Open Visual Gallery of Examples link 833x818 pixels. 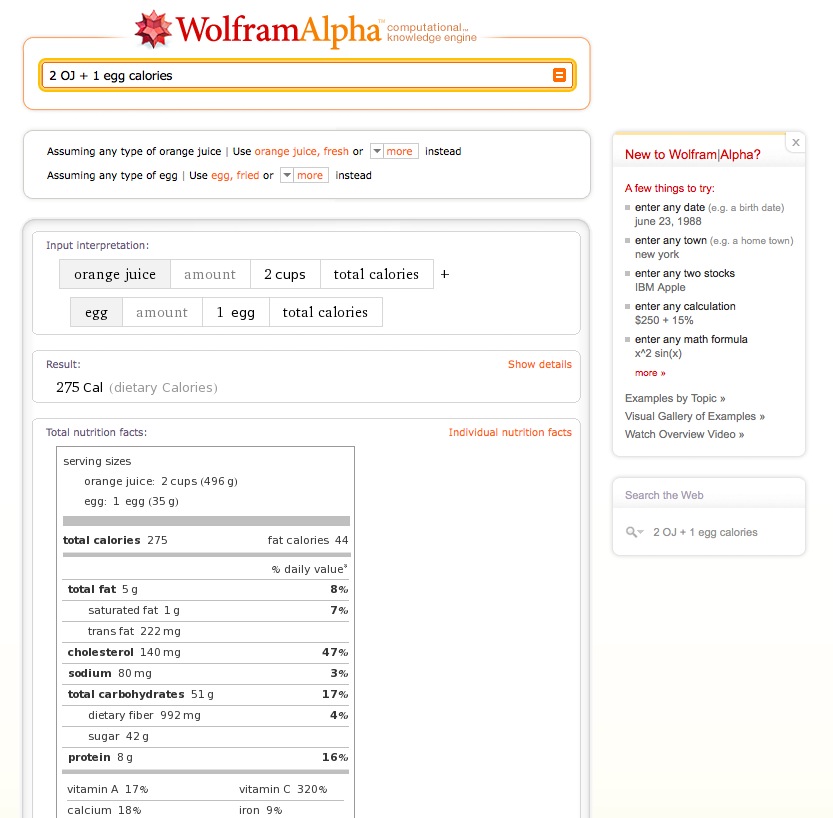point(695,416)
